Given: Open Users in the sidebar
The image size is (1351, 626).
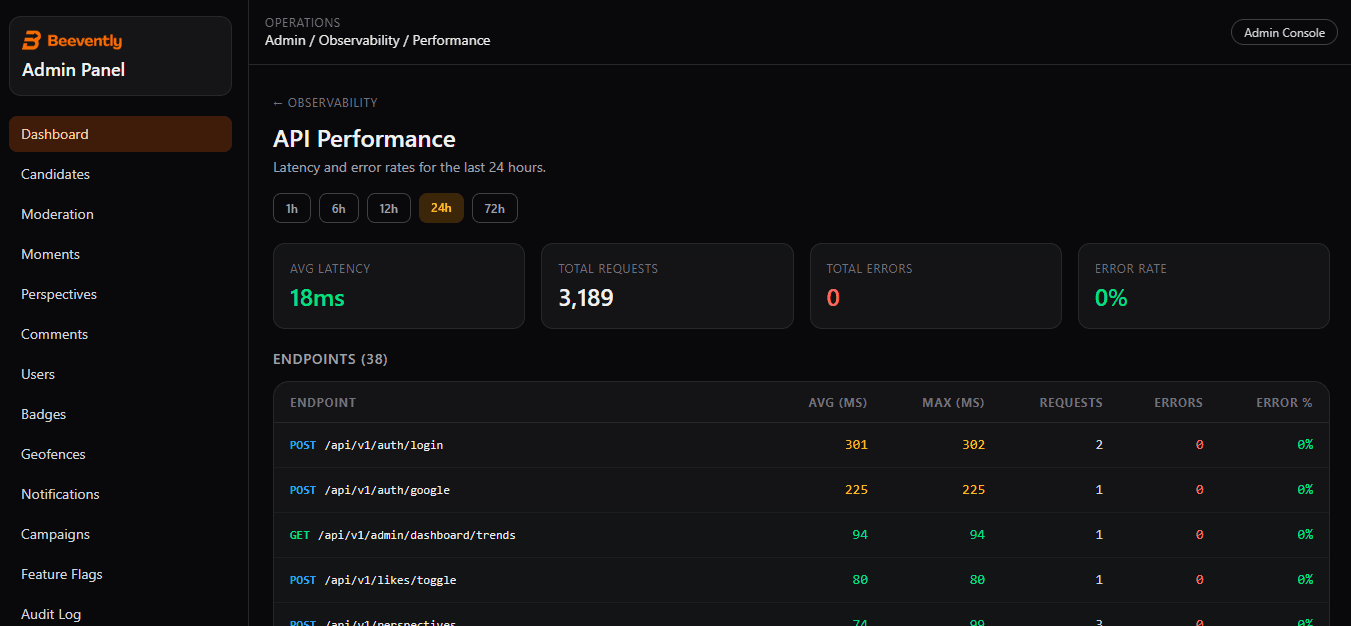Looking at the screenshot, I should pyautogui.click(x=120, y=374).
